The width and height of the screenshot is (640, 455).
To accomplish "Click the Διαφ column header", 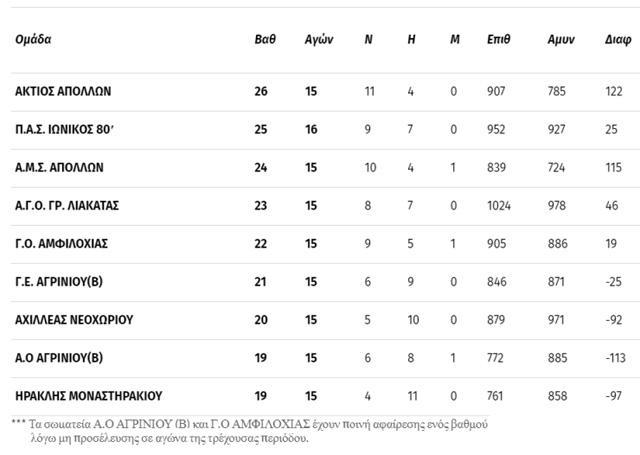I will 617,40.
